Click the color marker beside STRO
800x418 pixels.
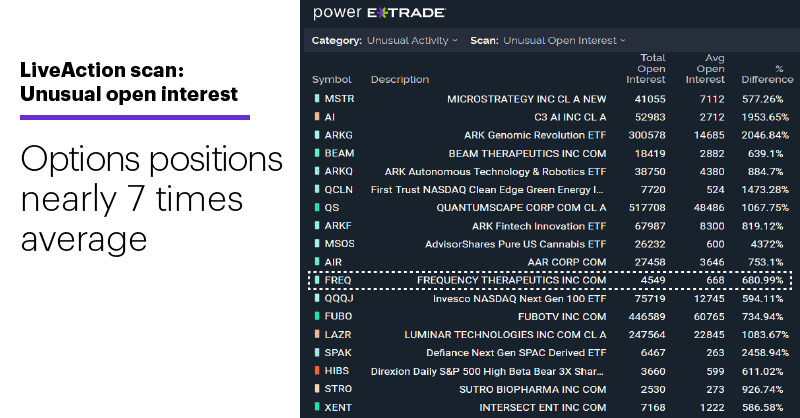click(317, 388)
